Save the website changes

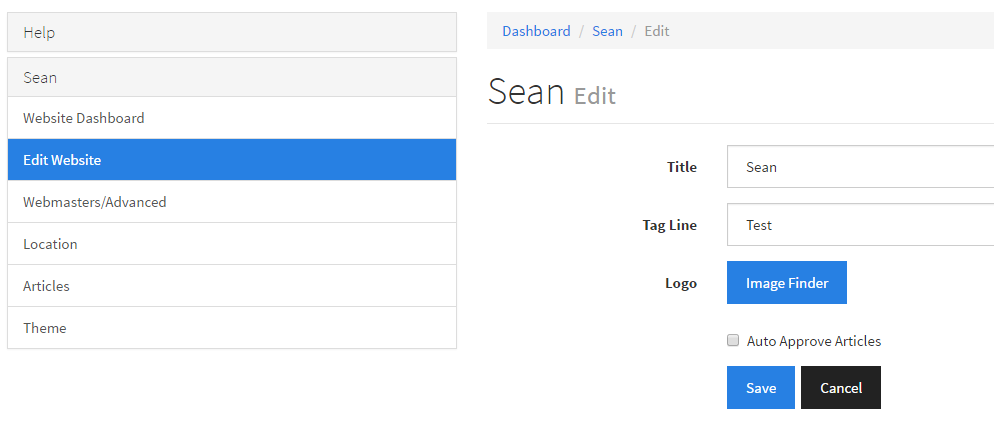click(761, 387)
